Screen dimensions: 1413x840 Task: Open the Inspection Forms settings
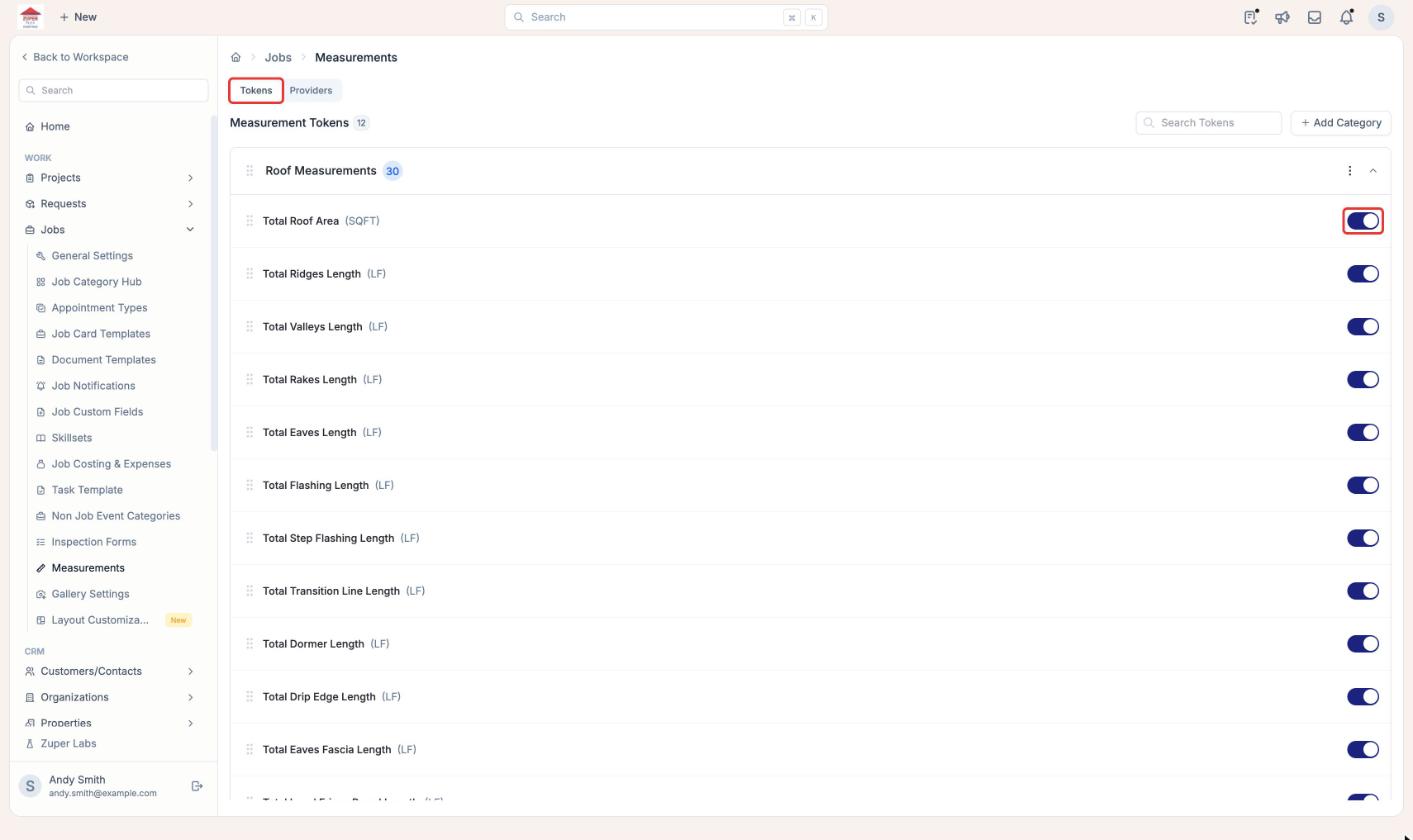tap(93, 542)
